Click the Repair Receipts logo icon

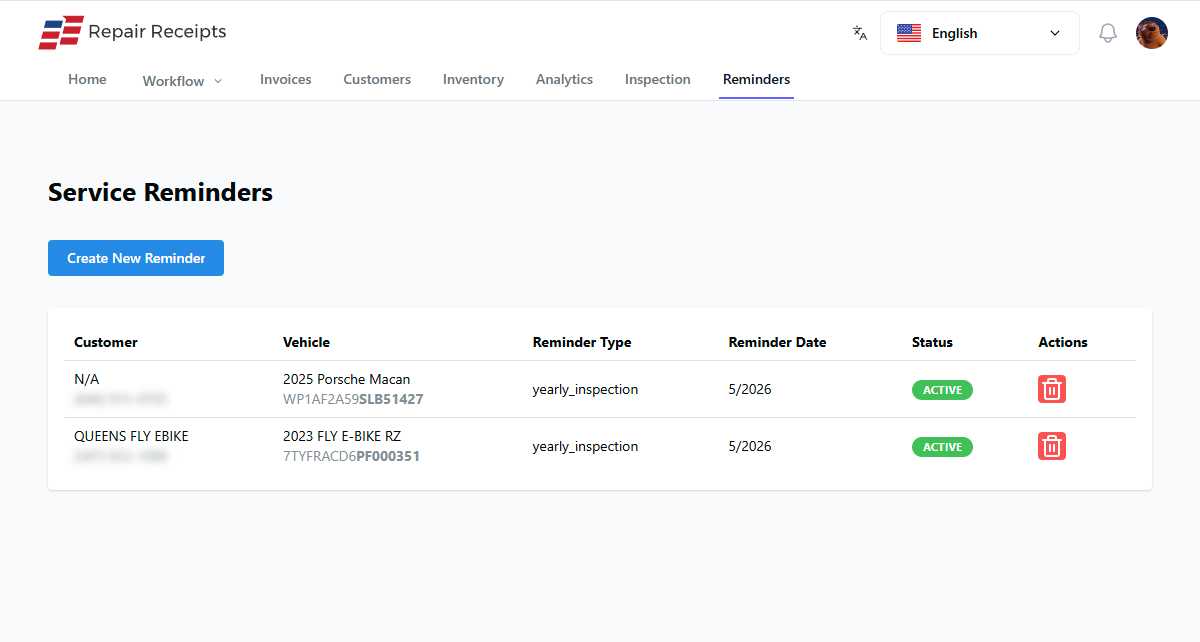60,33
